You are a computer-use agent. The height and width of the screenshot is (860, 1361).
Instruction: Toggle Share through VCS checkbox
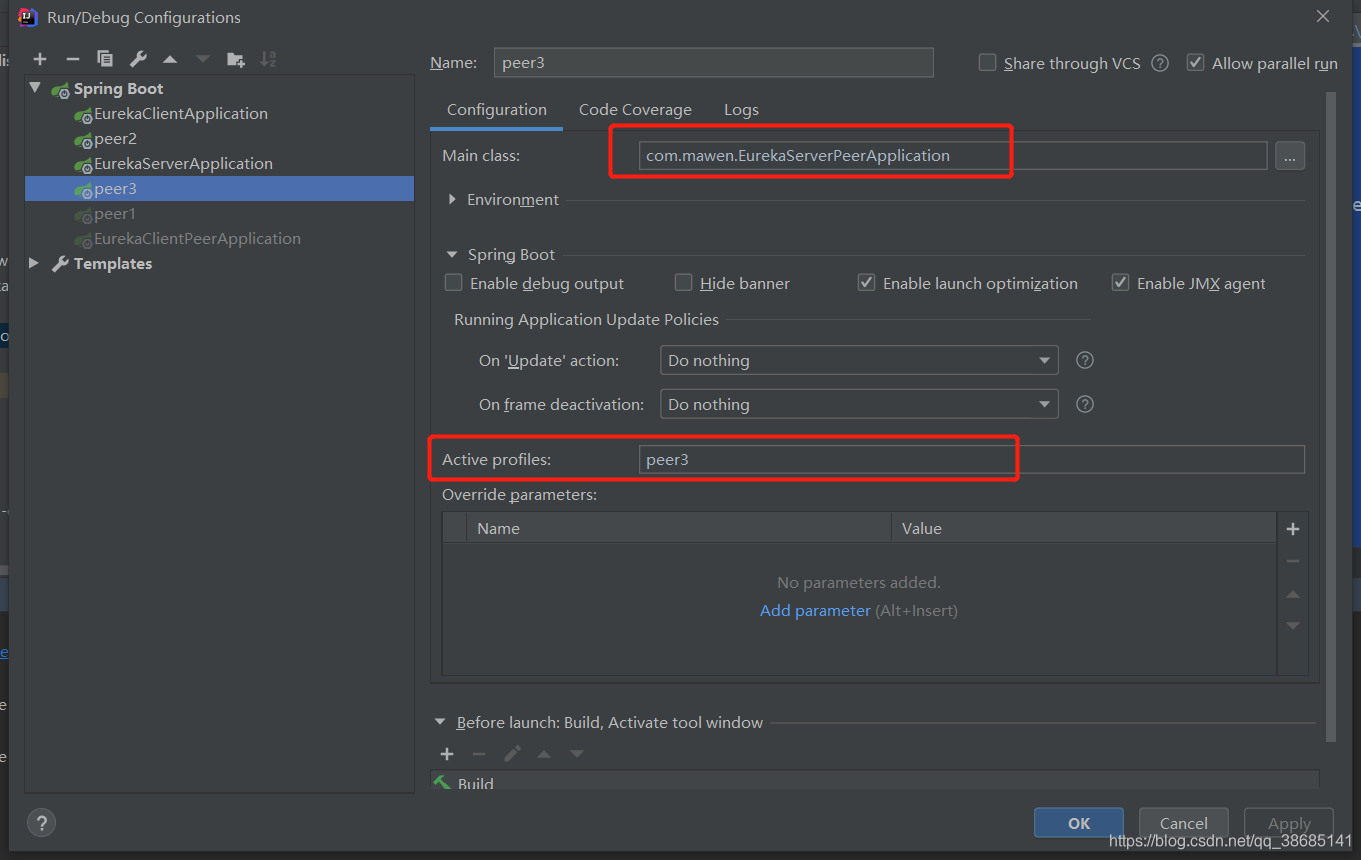tap(987, 63)
